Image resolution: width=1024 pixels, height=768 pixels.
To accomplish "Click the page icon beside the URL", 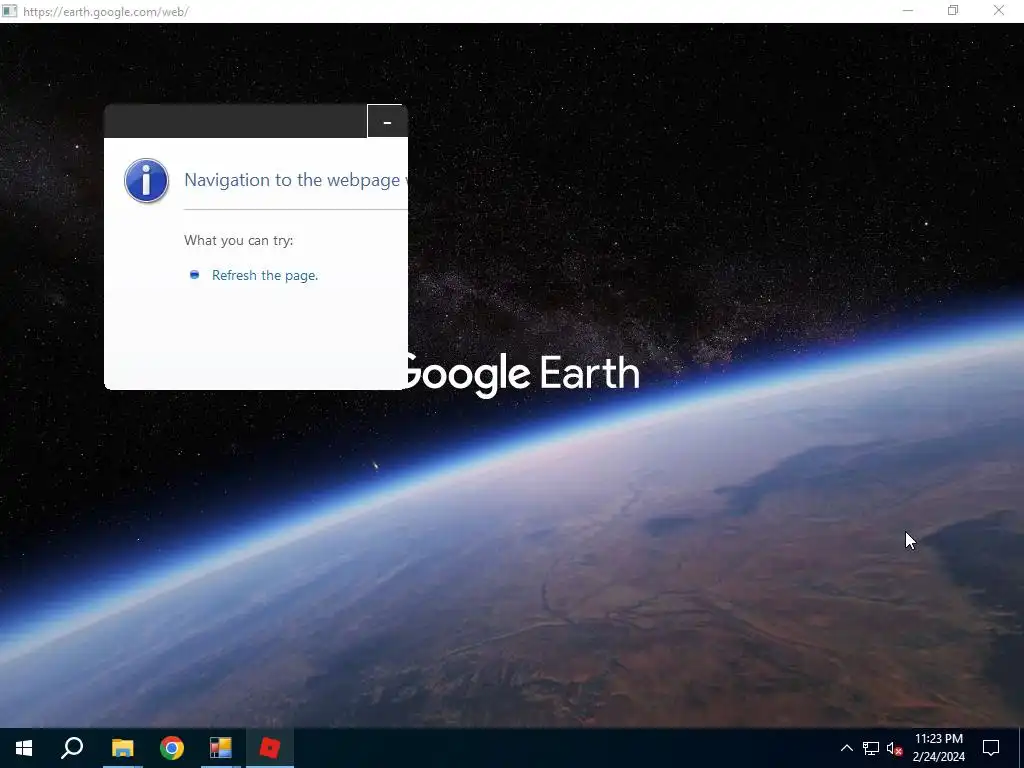I will click(x=10, y=11).
